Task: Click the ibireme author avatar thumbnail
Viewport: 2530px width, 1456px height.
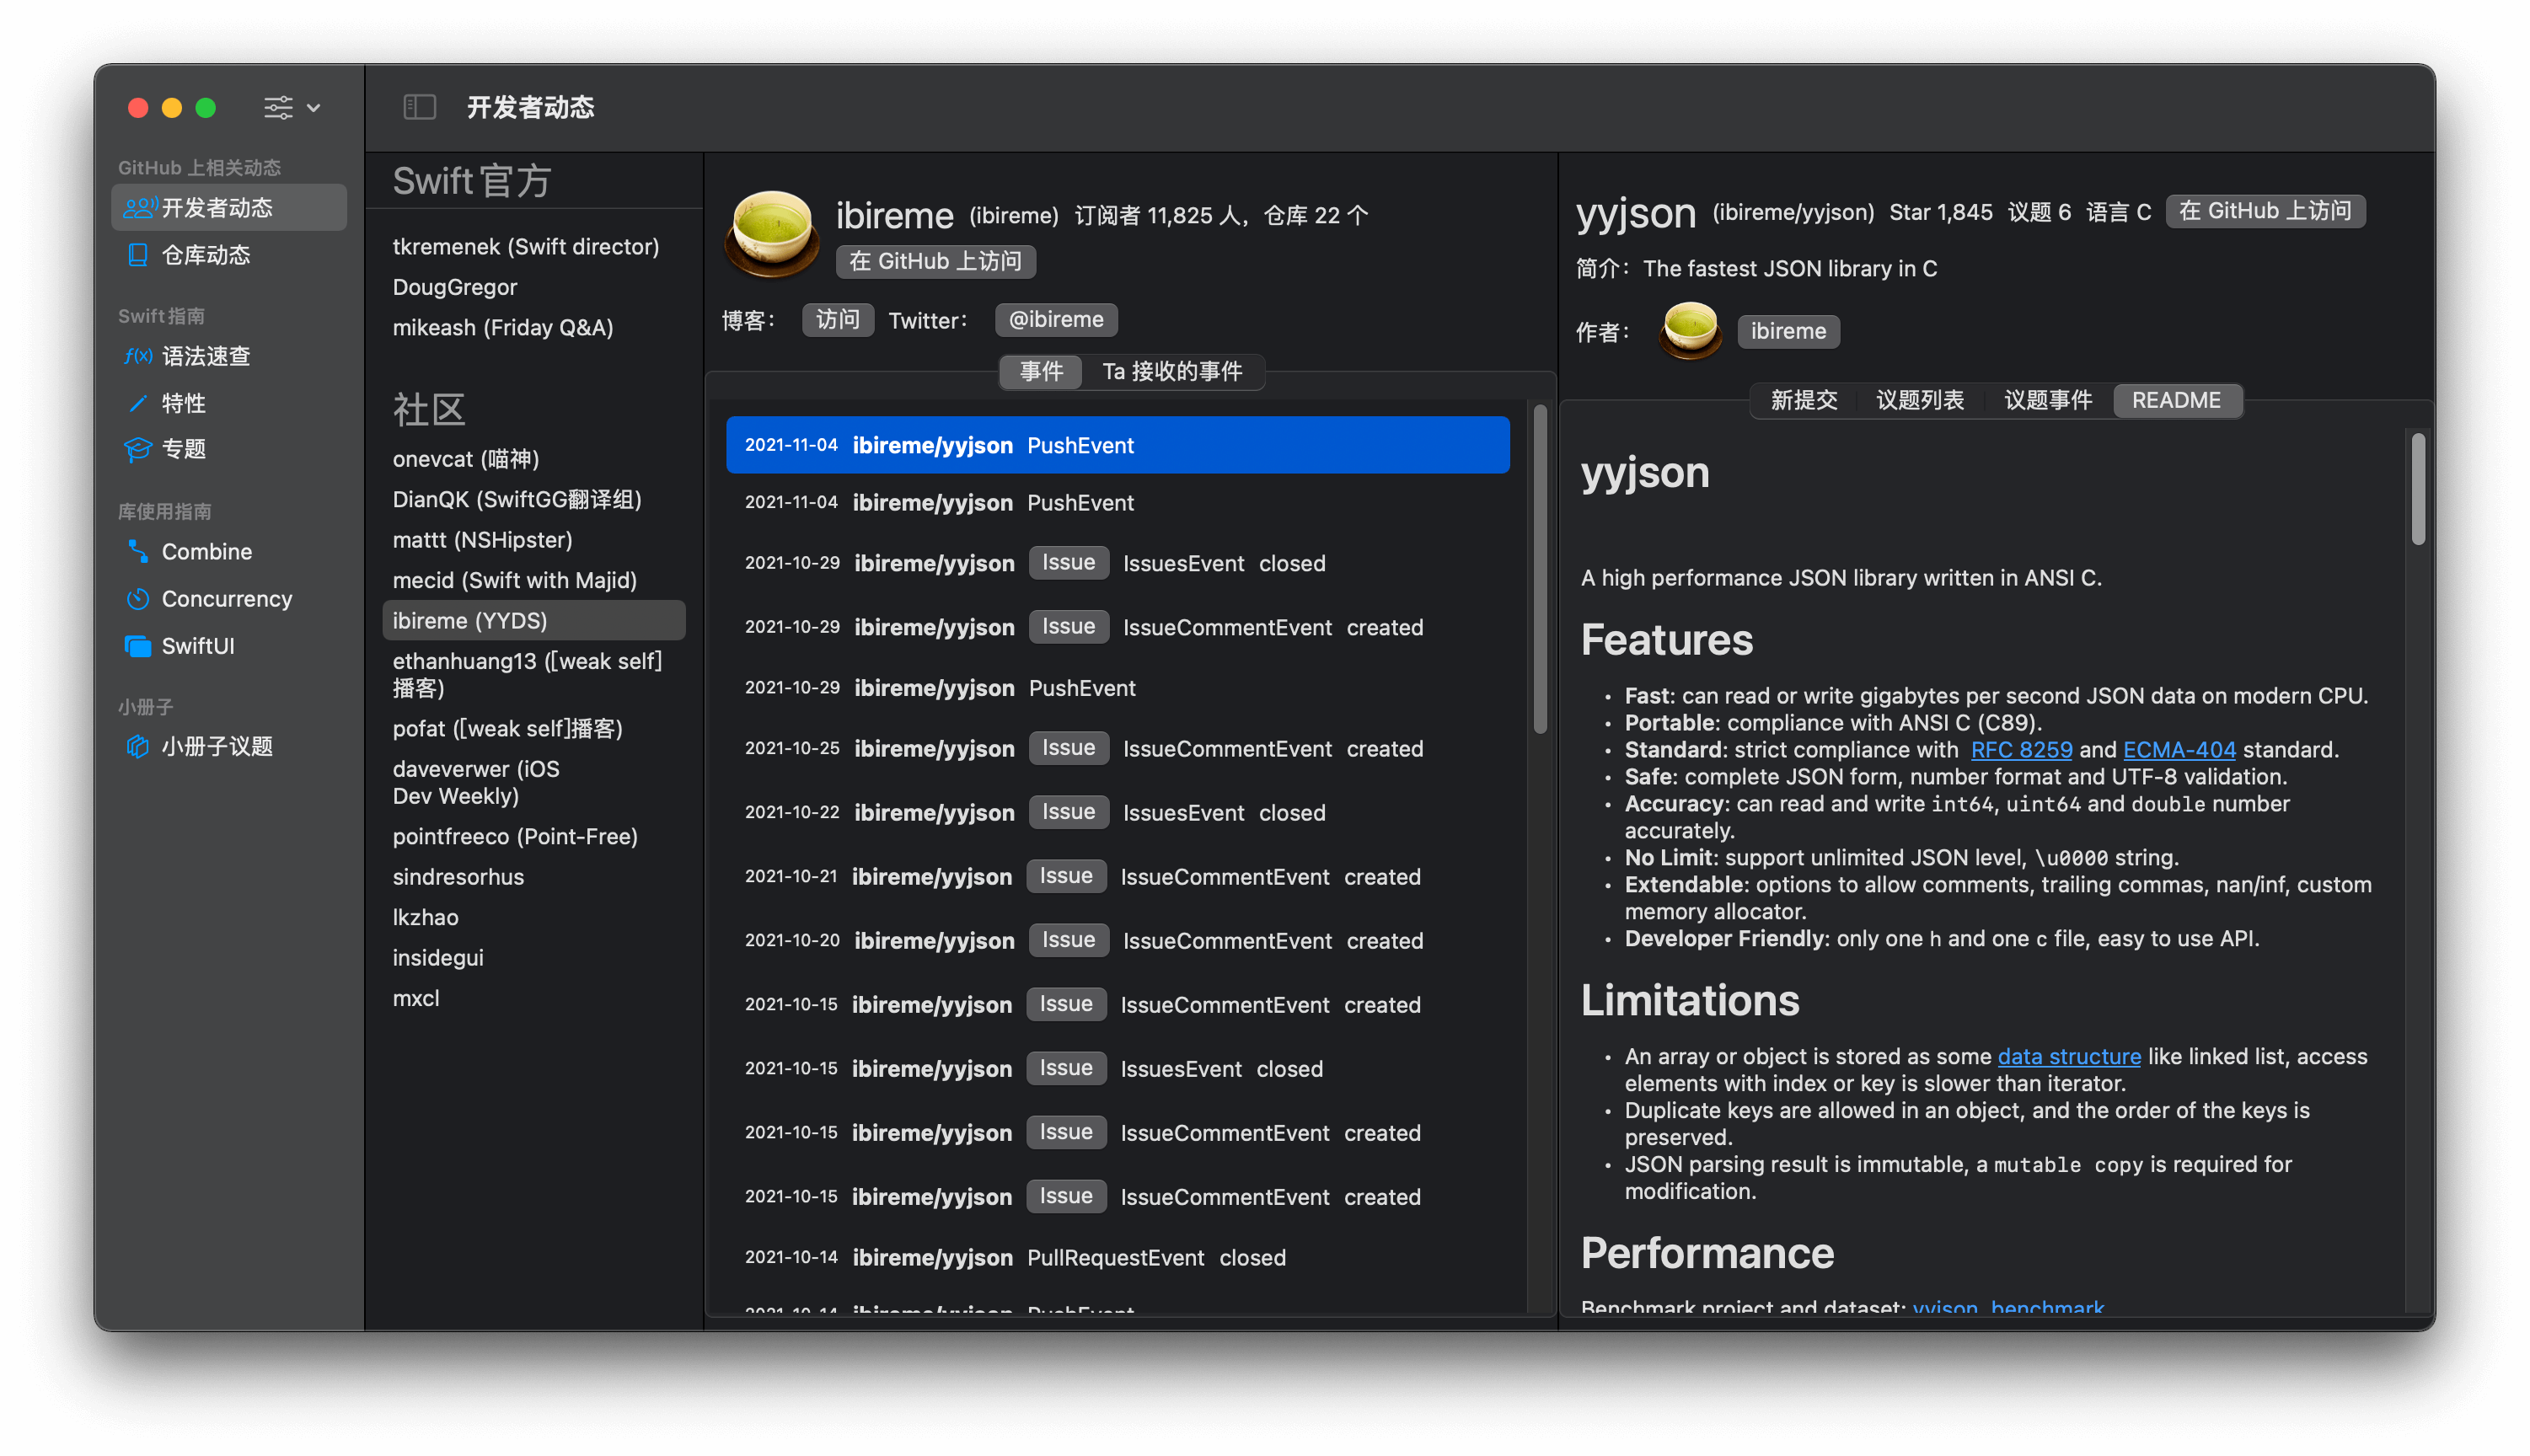Action: pos(1689,330)
